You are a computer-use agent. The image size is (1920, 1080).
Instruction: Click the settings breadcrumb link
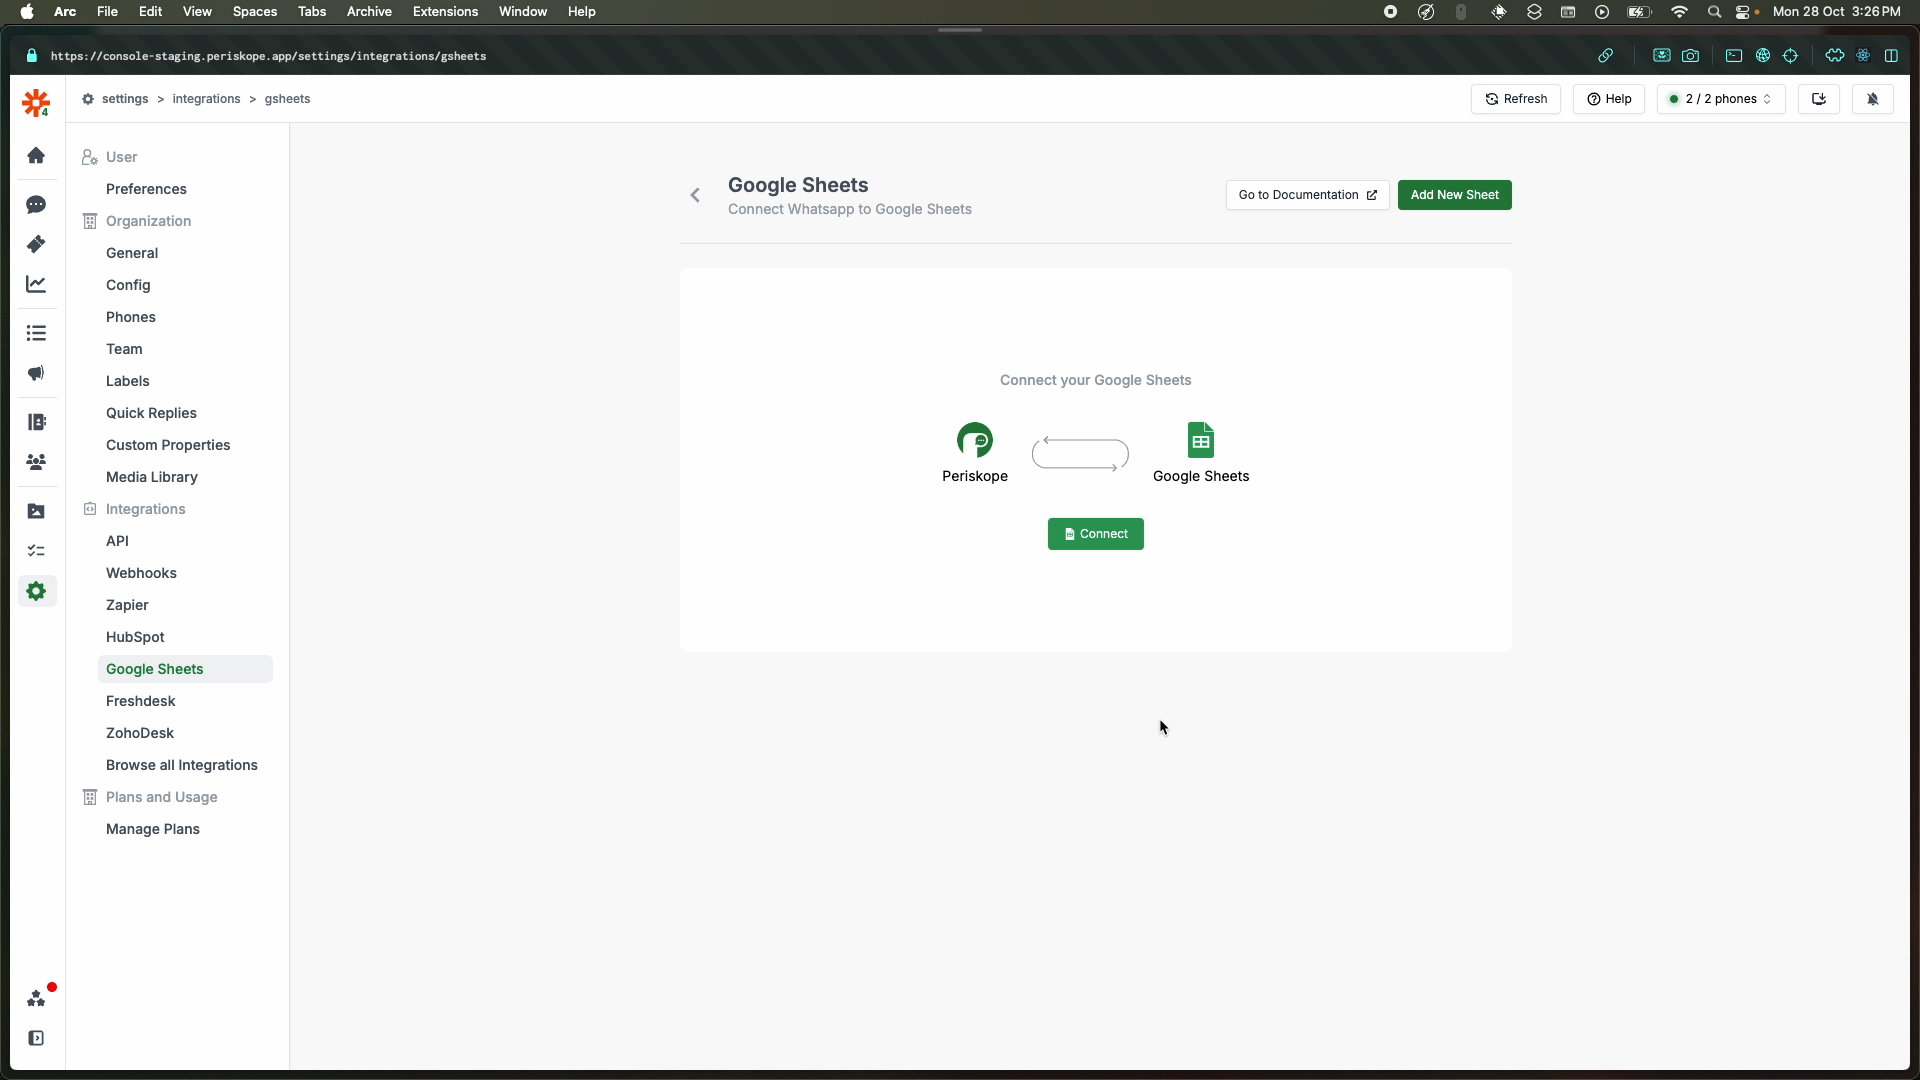(x=125, y=99)
